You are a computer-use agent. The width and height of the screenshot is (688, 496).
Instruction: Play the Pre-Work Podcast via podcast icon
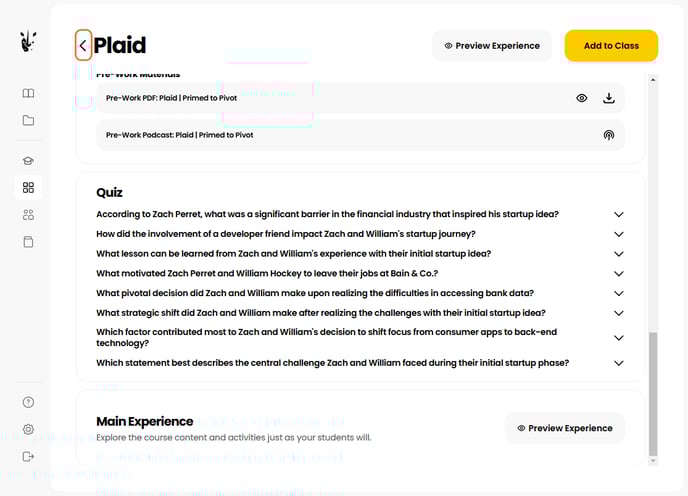click(609, 135)
